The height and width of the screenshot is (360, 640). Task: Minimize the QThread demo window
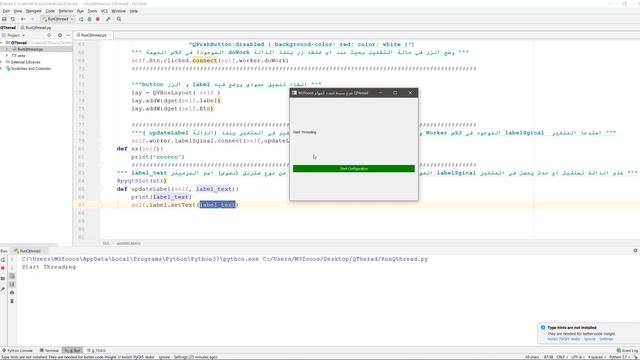pyautogui.click(x=380, y=93)
